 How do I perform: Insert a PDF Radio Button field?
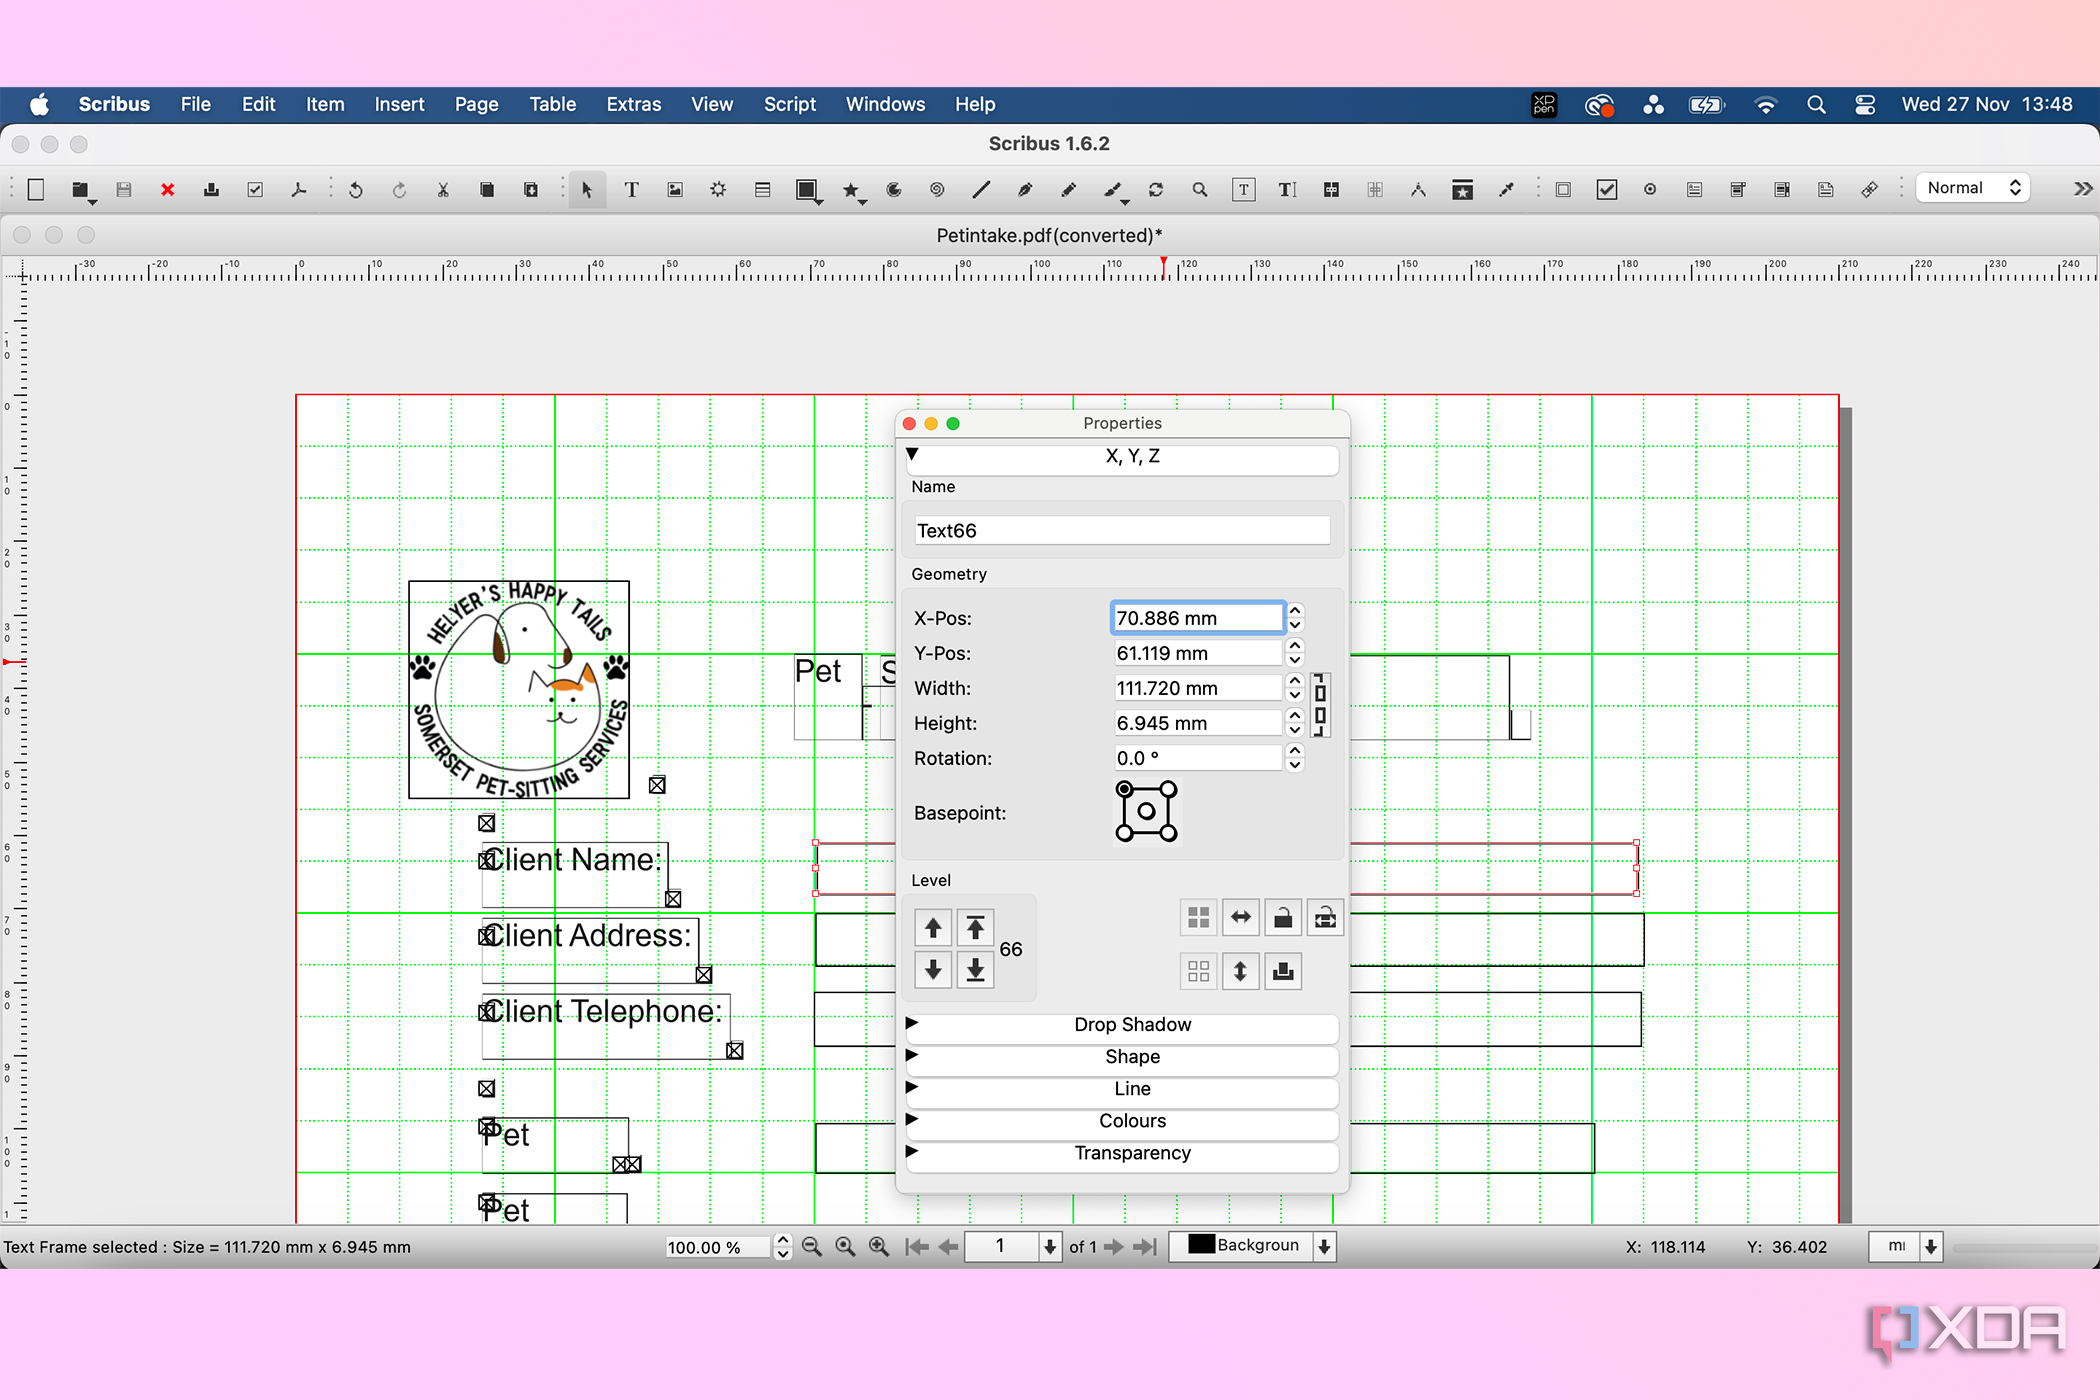(x=1650, y=190)
